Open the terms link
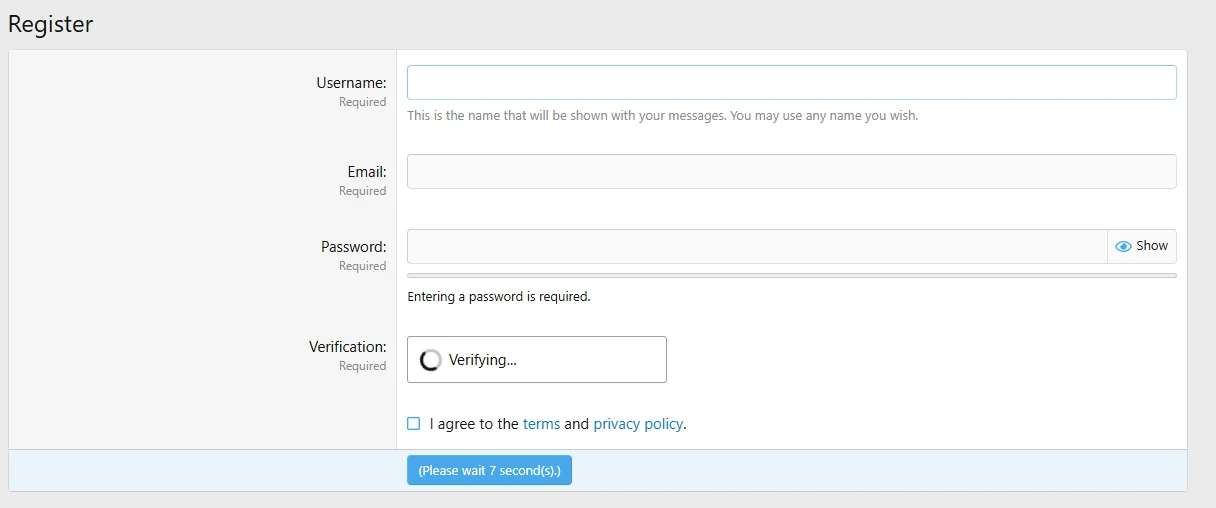Viewport: 1216px width, 508px height. (x=541, y=424)
